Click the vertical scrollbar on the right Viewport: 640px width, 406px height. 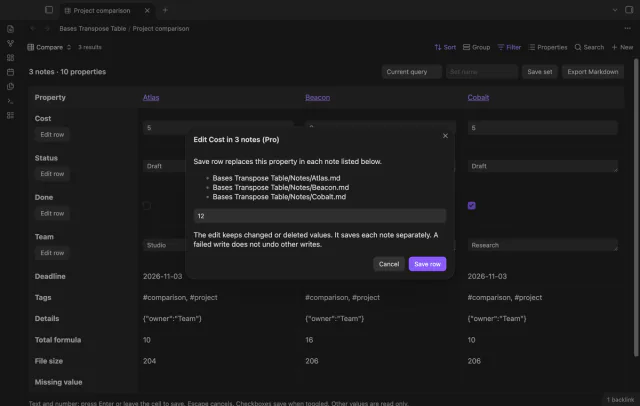coord(636,207)
